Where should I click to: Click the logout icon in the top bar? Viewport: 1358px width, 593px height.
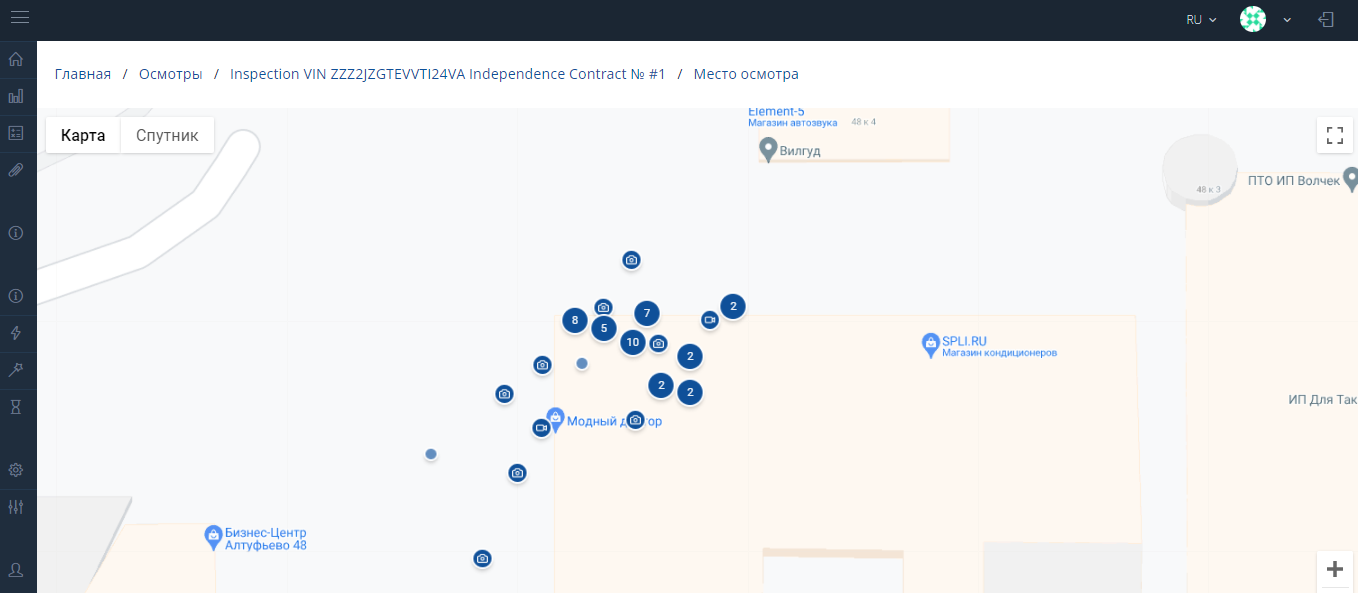pyautogui.click(x=1326, y=19)
